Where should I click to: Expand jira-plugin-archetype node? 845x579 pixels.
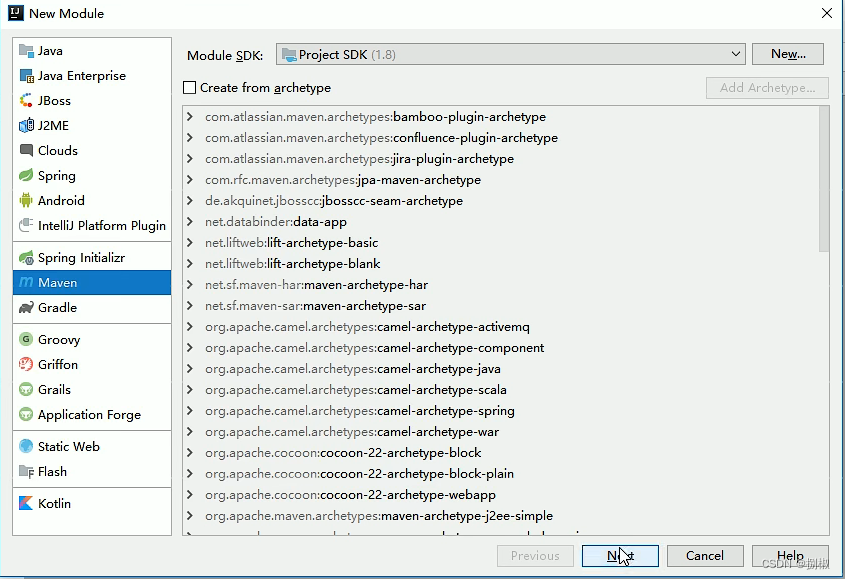coord(190,158)
